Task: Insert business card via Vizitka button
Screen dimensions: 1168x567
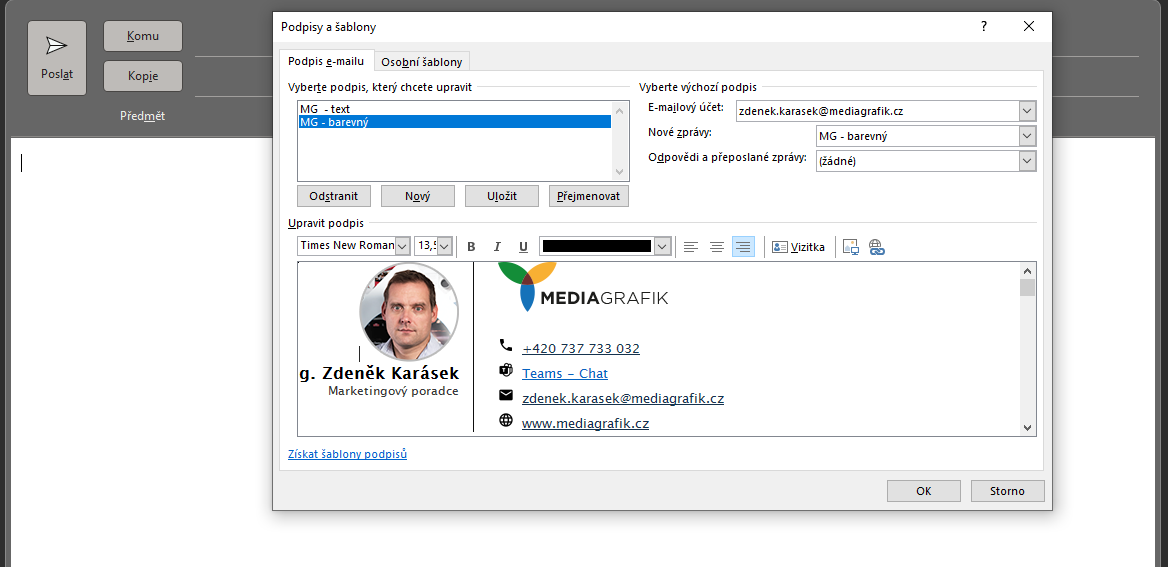Action: 799,247
